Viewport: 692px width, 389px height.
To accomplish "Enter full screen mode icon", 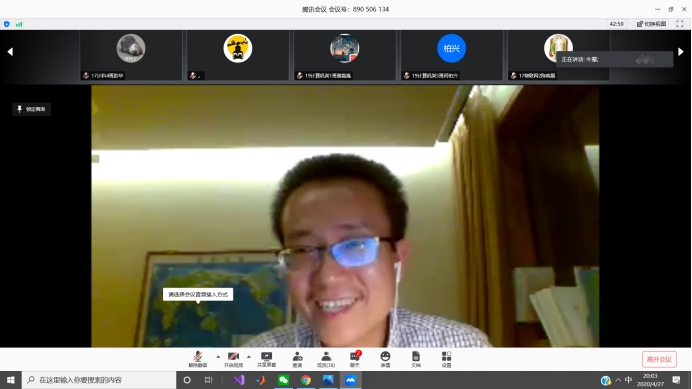I will (680, 24).
